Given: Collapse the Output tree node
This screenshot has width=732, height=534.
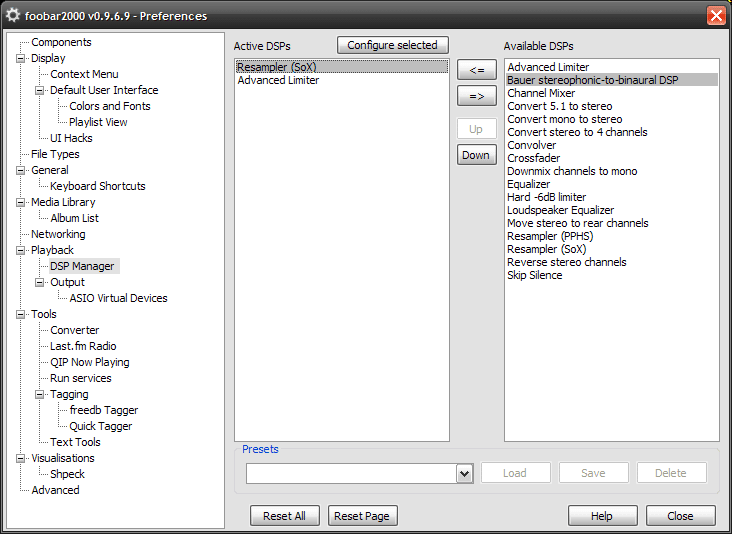Looking at the screenshot, I should tap(40, 282).
